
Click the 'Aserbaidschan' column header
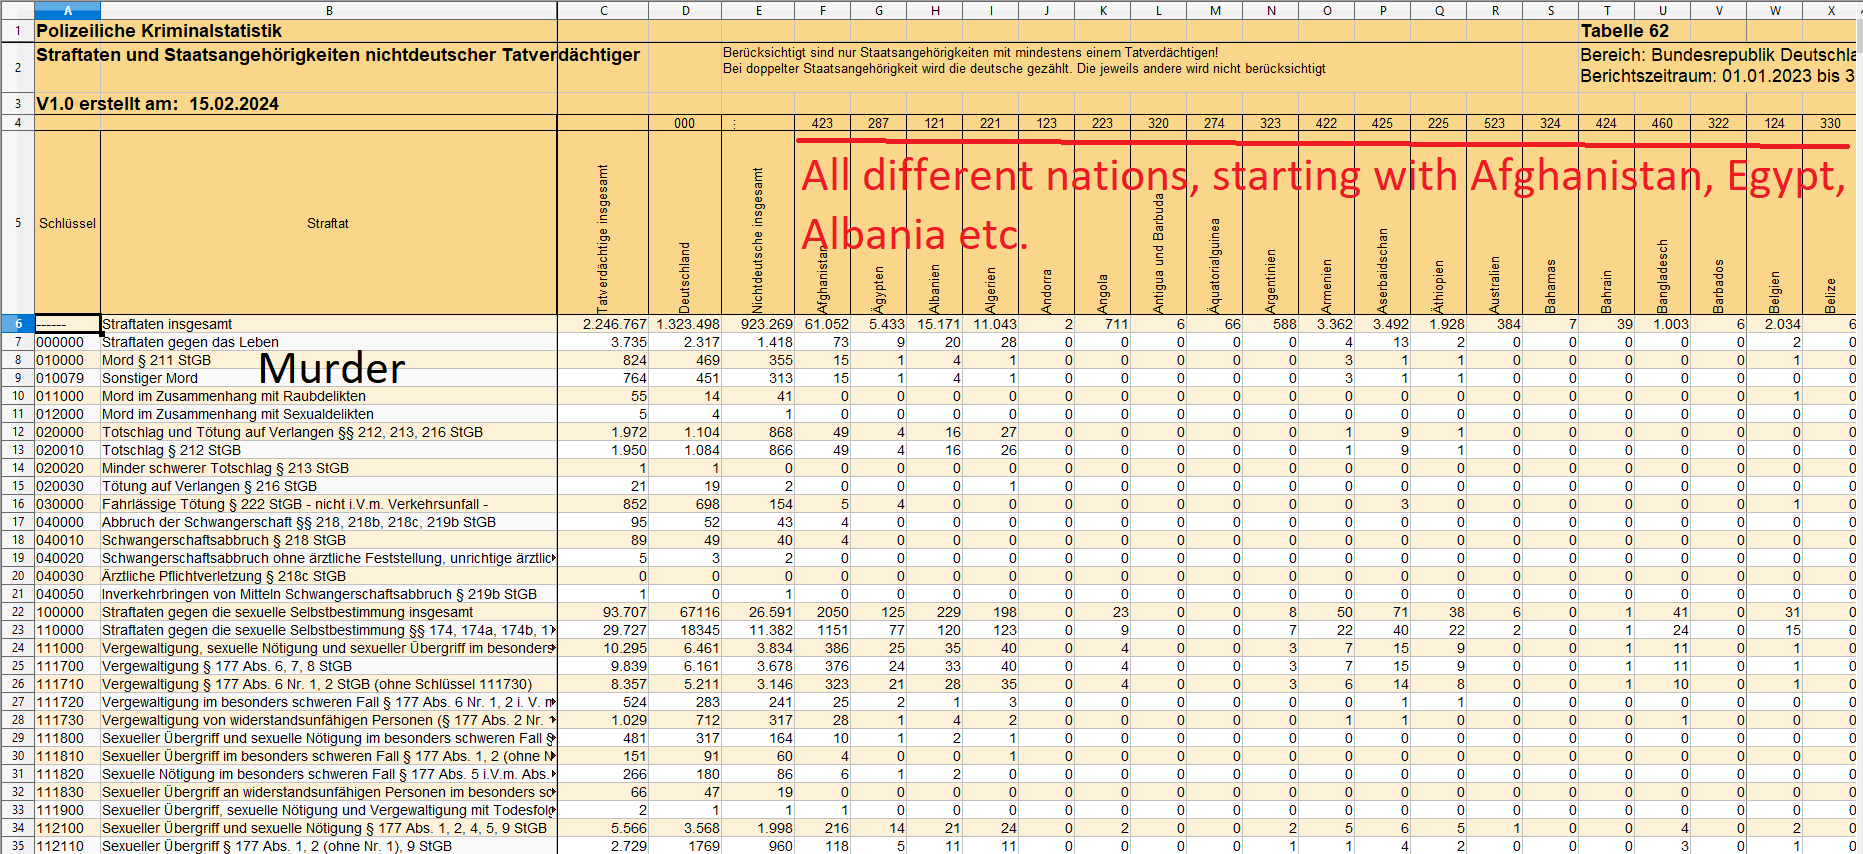[x=1383, y=271]
